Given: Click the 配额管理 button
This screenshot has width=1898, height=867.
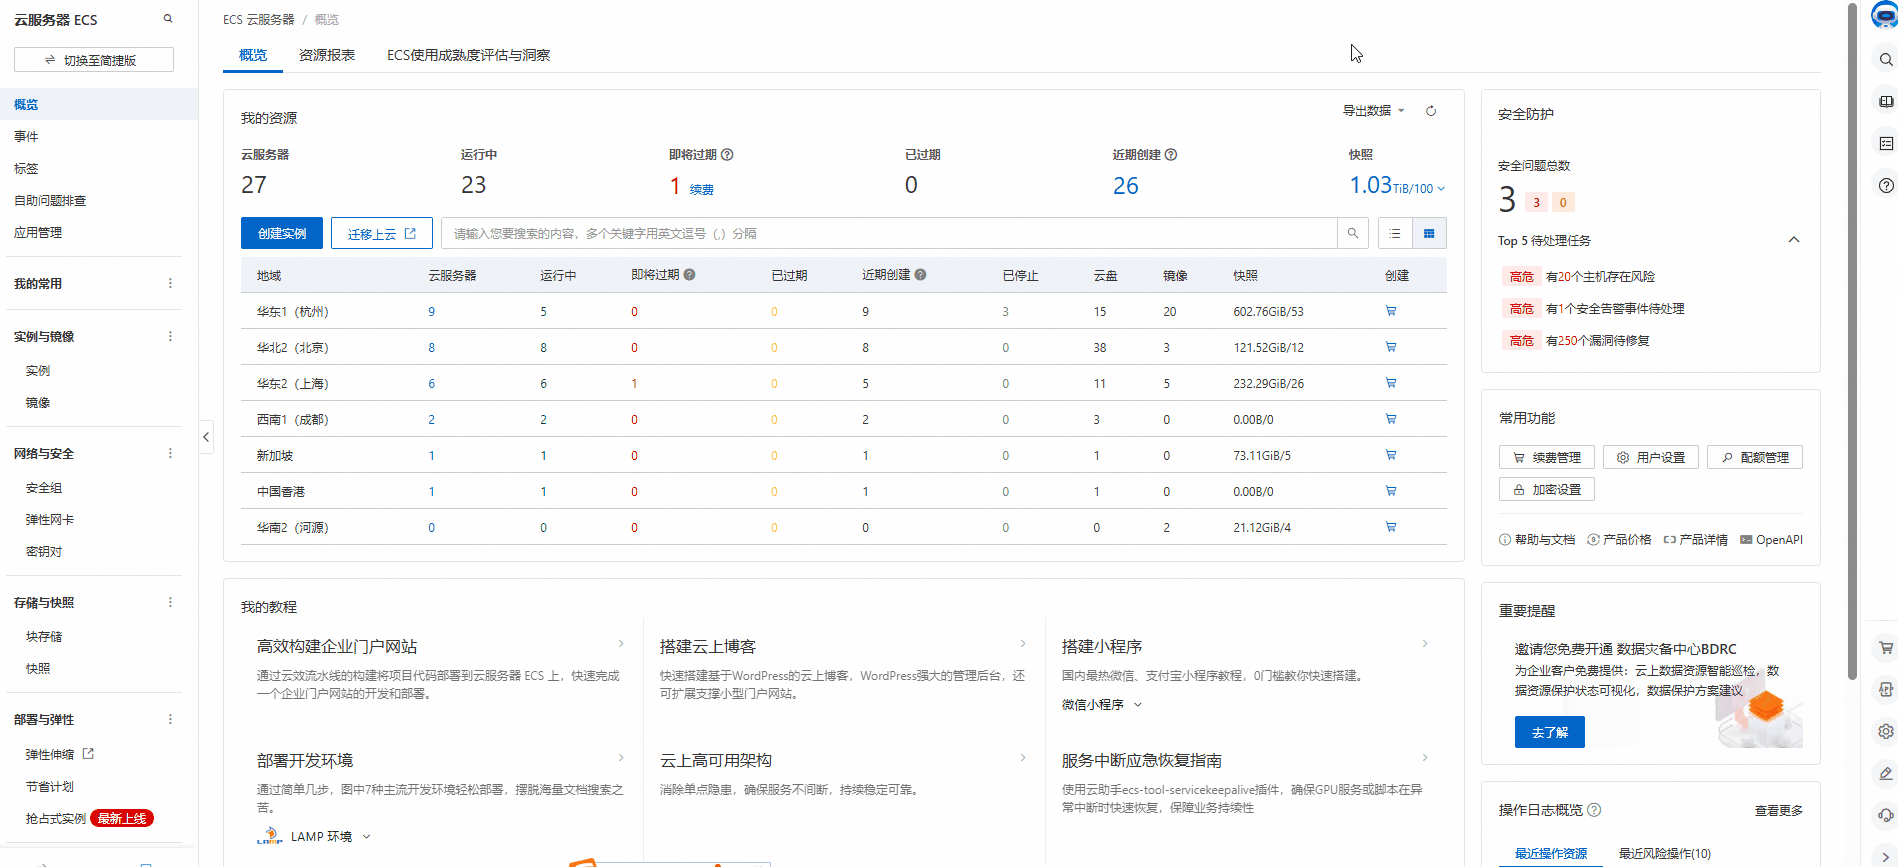Looking at the screenshot, I should pos(1755,458).
